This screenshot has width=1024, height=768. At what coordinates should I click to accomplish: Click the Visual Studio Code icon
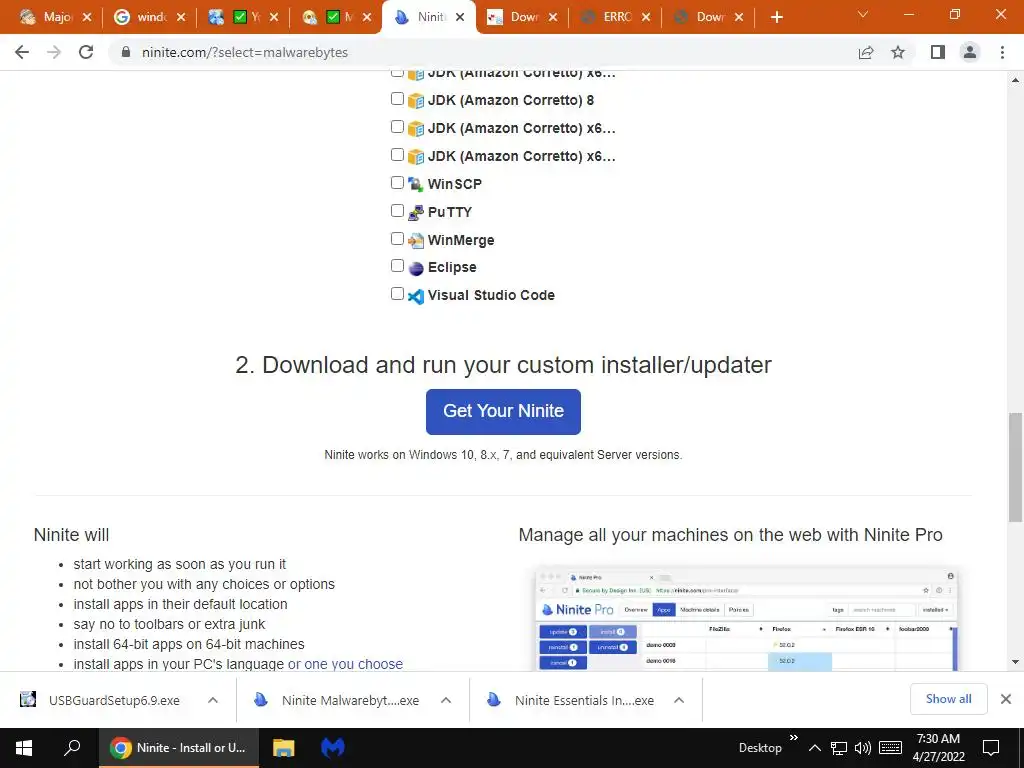(415, 296)
